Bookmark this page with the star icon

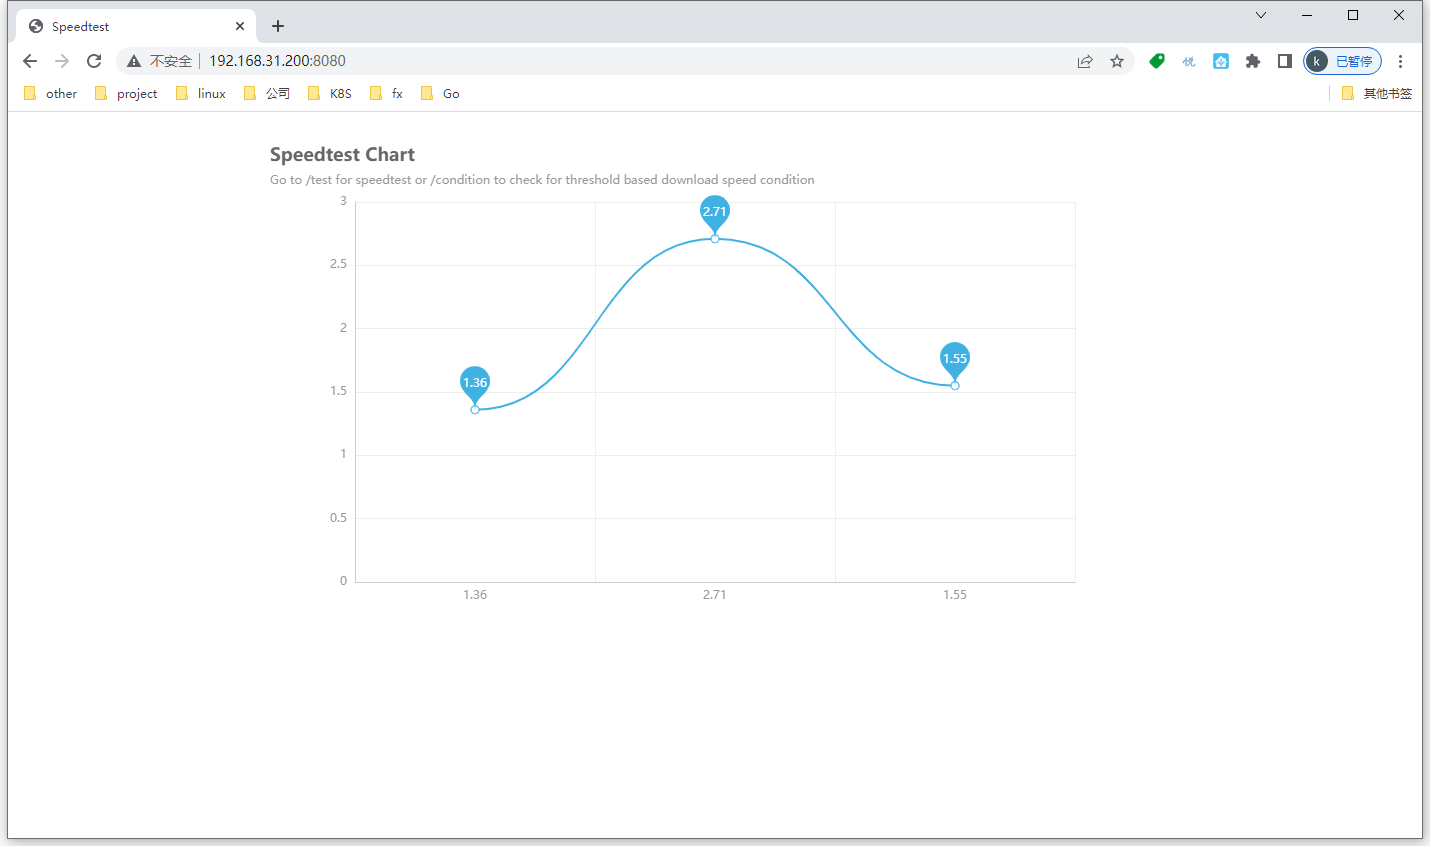(x=1117, y=61)
